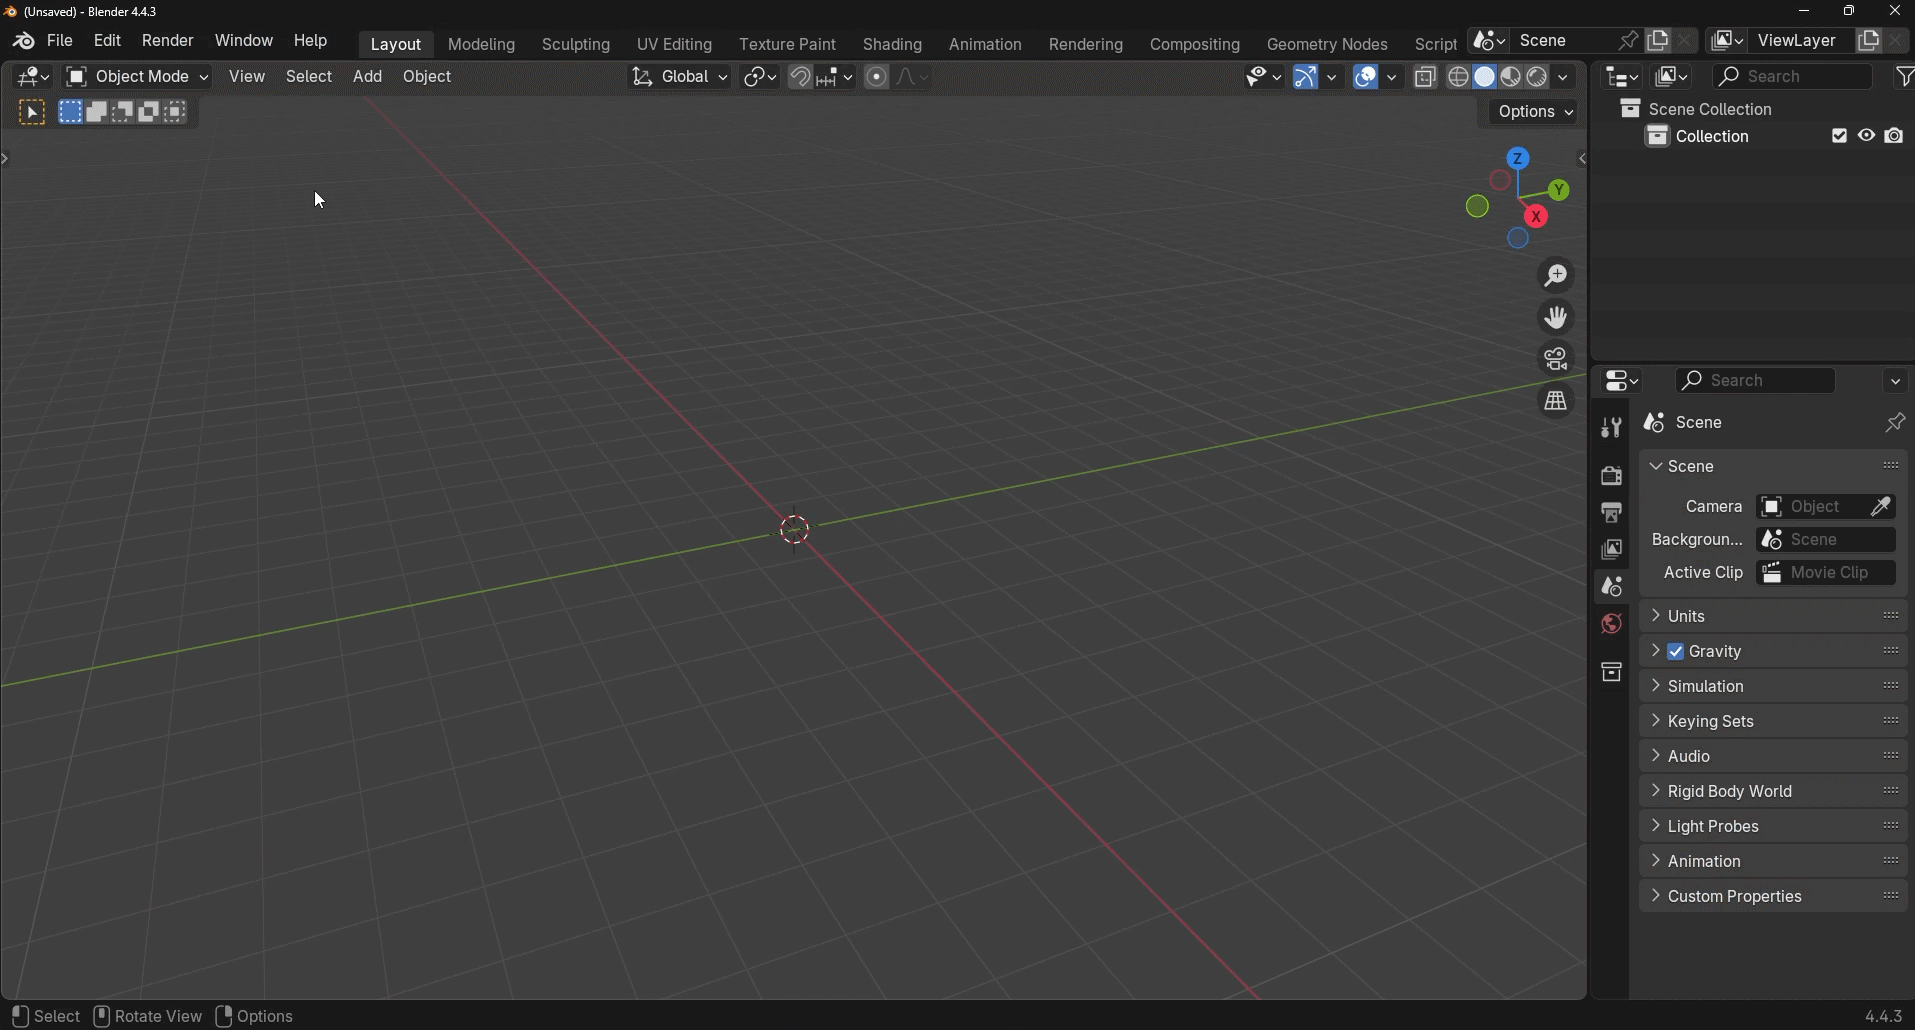Select the tweak select box tool icon

32,113
